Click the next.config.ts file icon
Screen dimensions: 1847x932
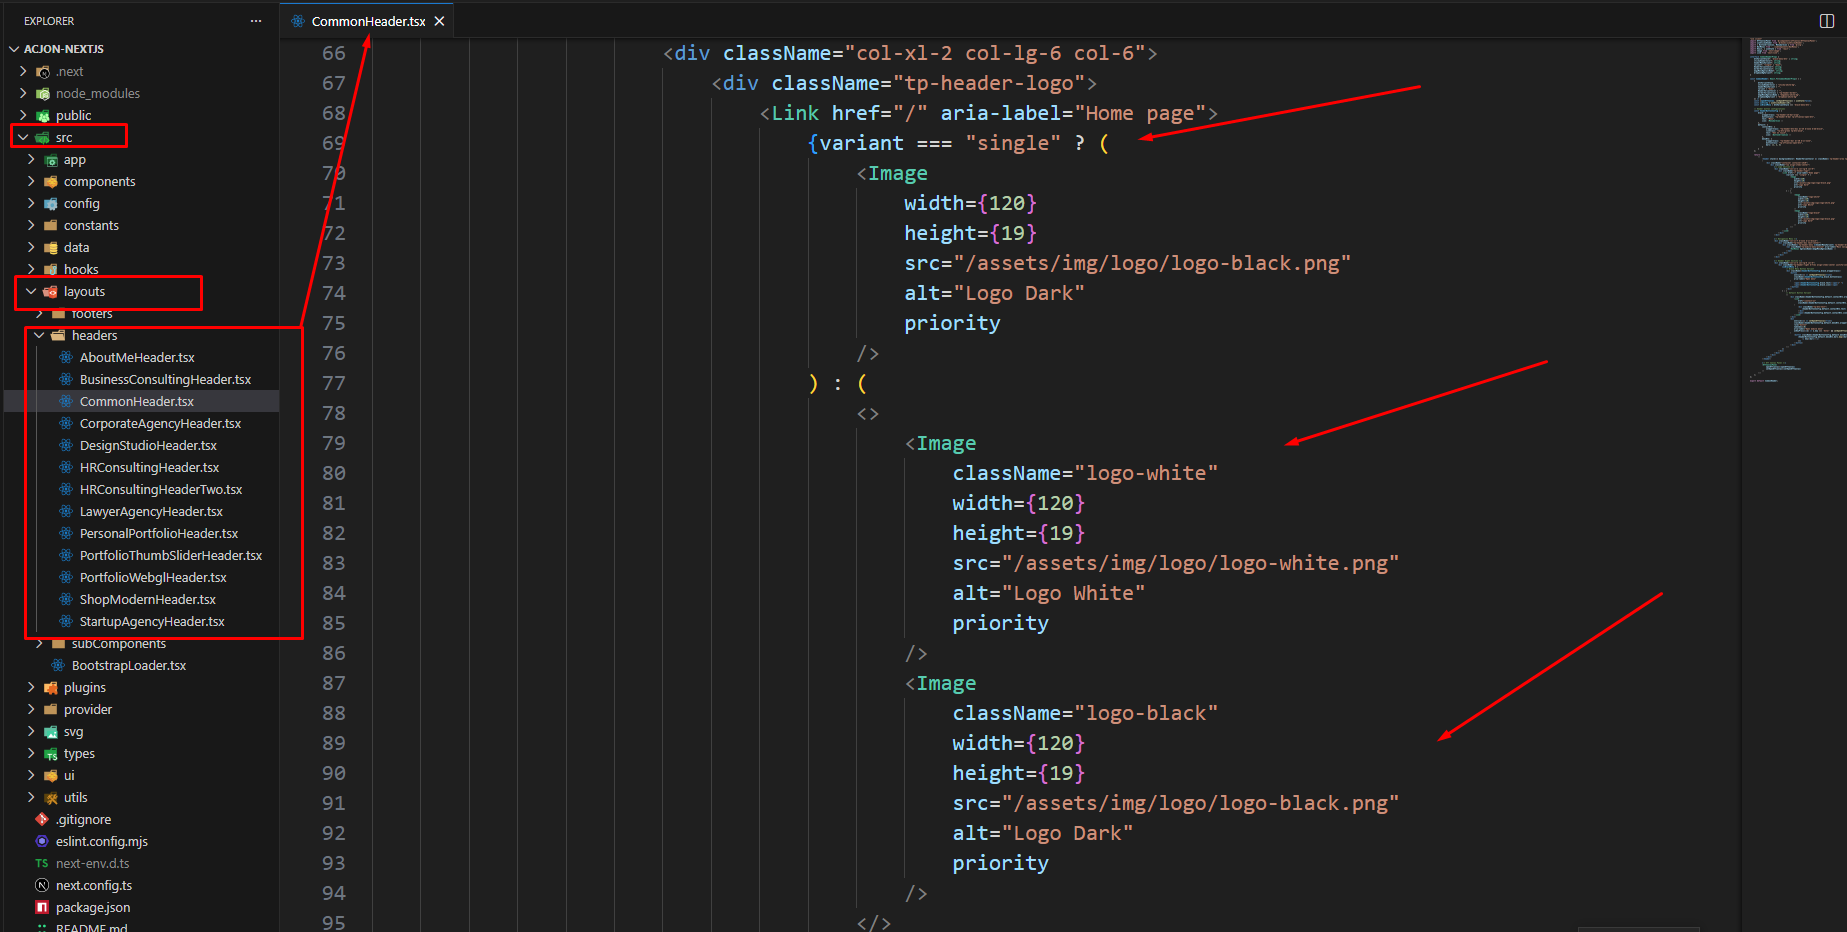[x=42, y=885]
